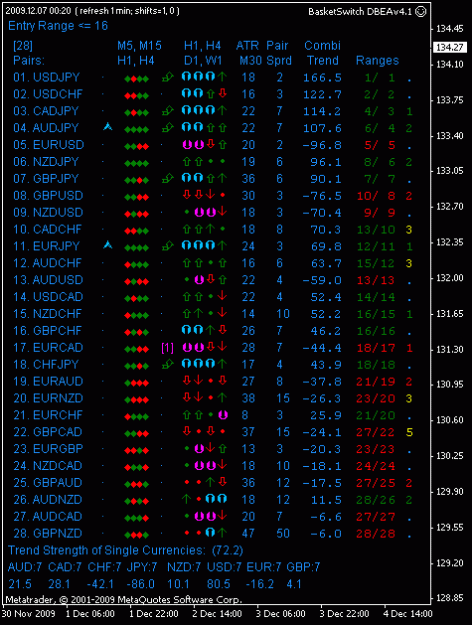Click the green dot in NZDUSD row
The width and height of the screenshot is (472, 625).
pos(186,212)
